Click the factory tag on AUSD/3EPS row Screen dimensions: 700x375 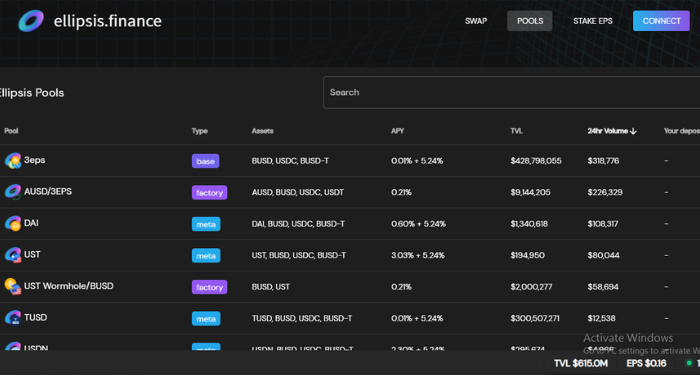tap(209, 192)
